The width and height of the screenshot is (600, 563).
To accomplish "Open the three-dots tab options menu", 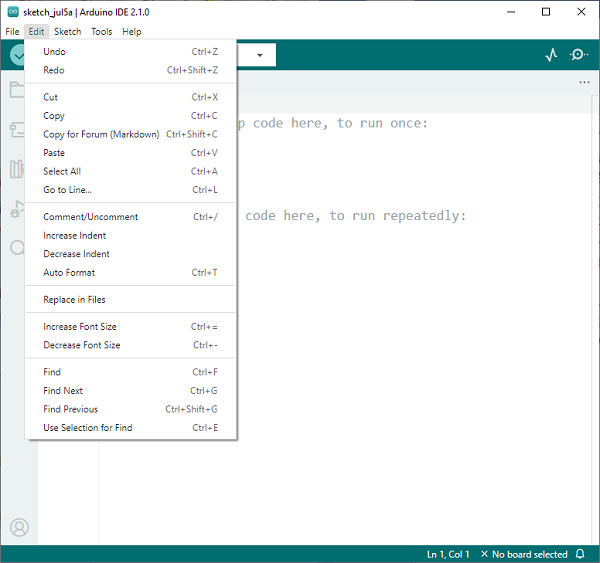I will [x=584, y=82].
